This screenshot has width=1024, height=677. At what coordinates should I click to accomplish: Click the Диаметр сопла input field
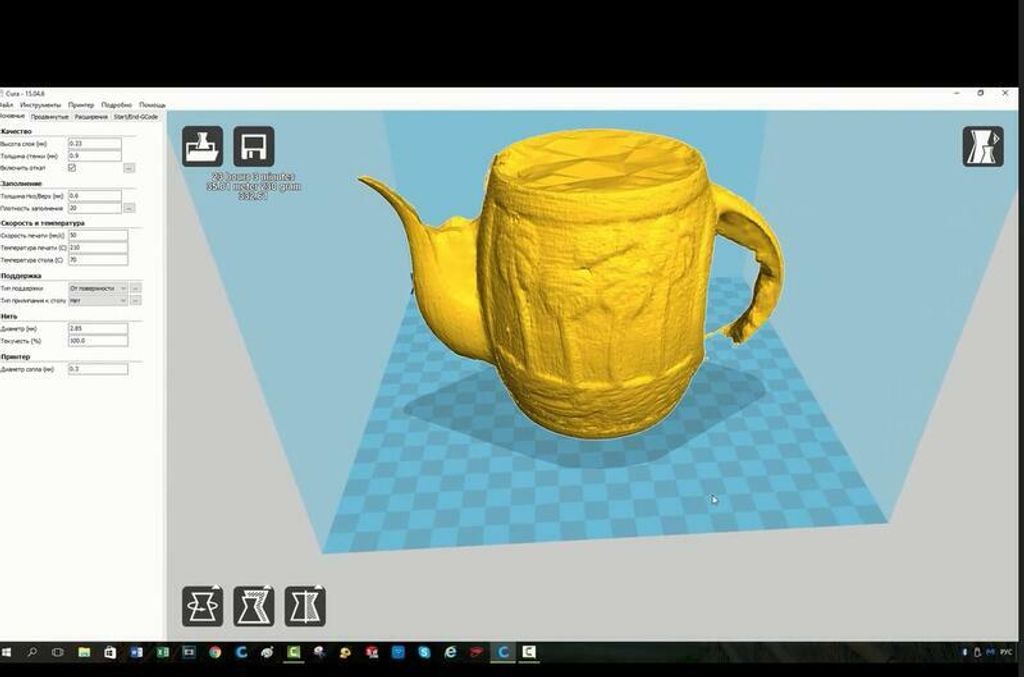[x=98, y=369]
